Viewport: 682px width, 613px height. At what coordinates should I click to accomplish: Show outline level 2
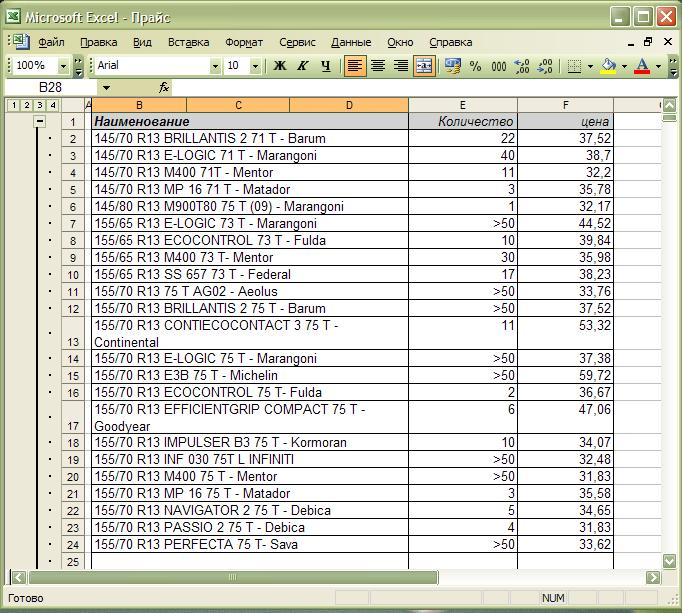point(27,105)
